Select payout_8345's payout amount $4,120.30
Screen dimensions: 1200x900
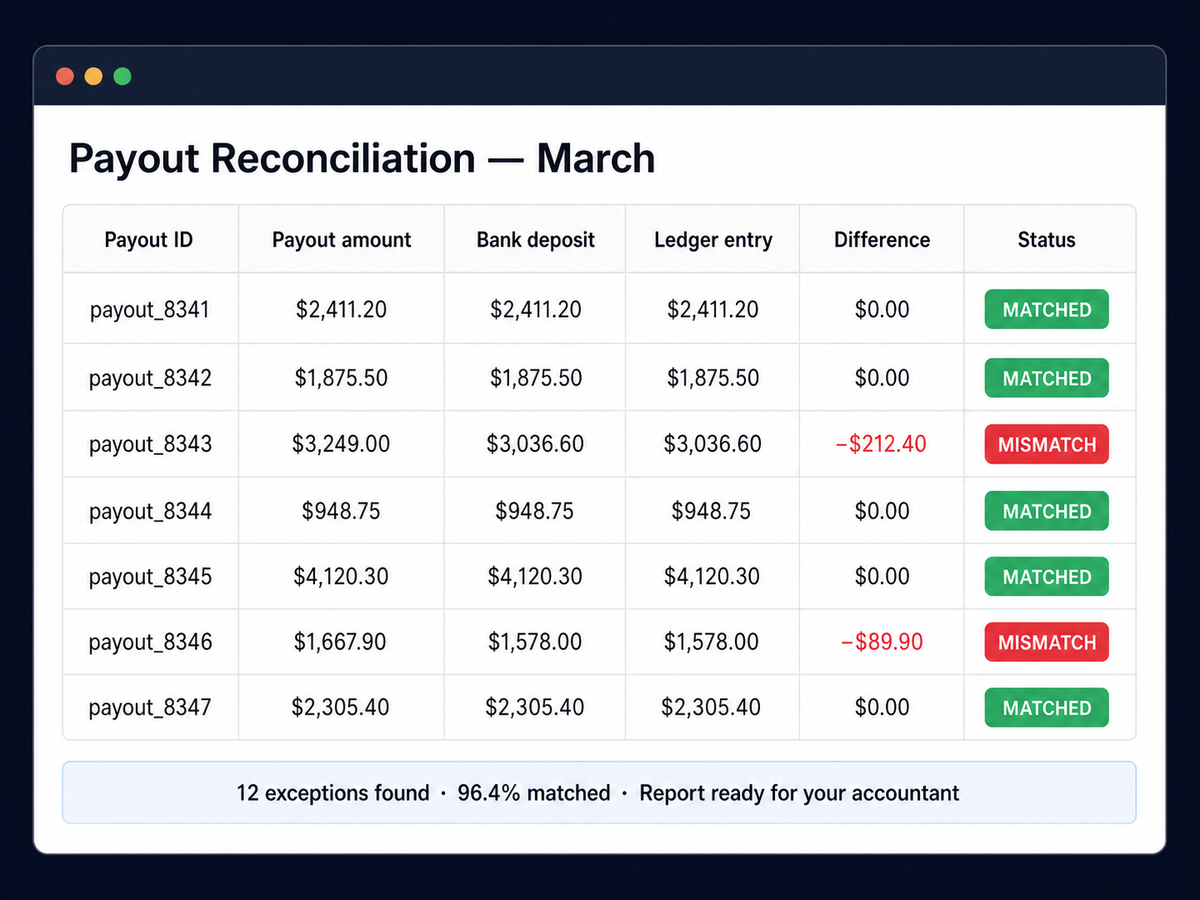coord(341,577)
